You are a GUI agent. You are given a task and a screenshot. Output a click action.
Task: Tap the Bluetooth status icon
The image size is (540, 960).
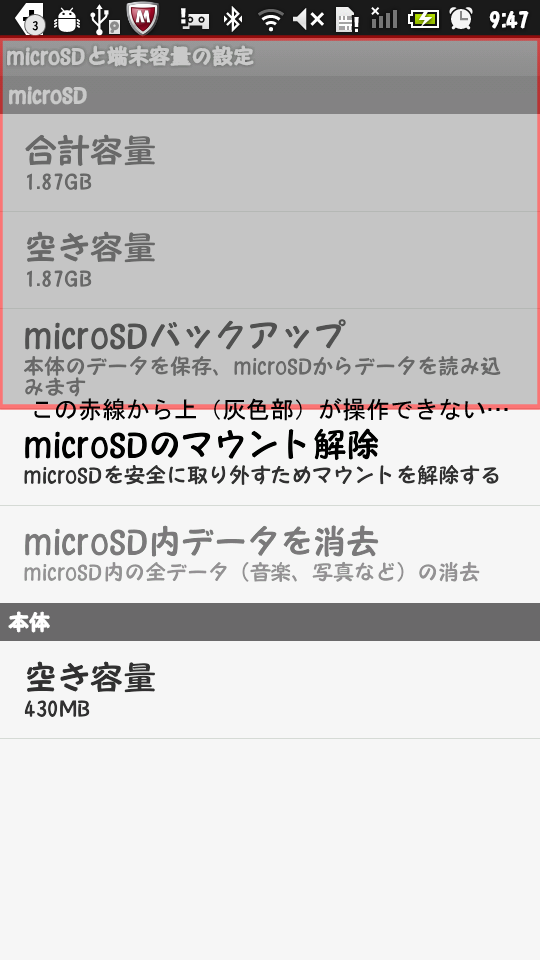tap(232, 19)
